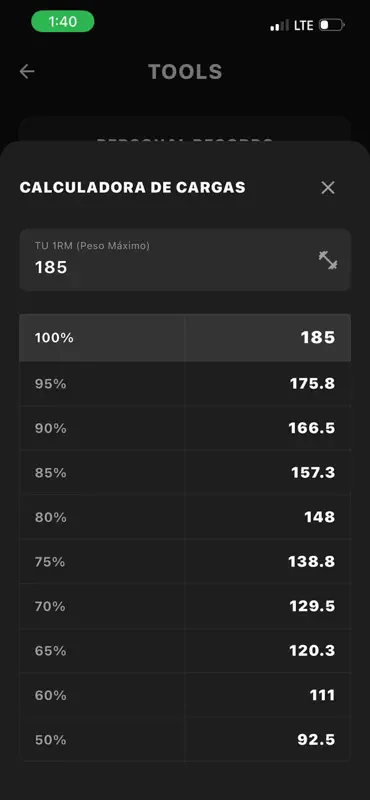This screenshot has width=370, height=800.
Task: Tap the dumbbell icon in 1RM field
Action: point(328,260)
